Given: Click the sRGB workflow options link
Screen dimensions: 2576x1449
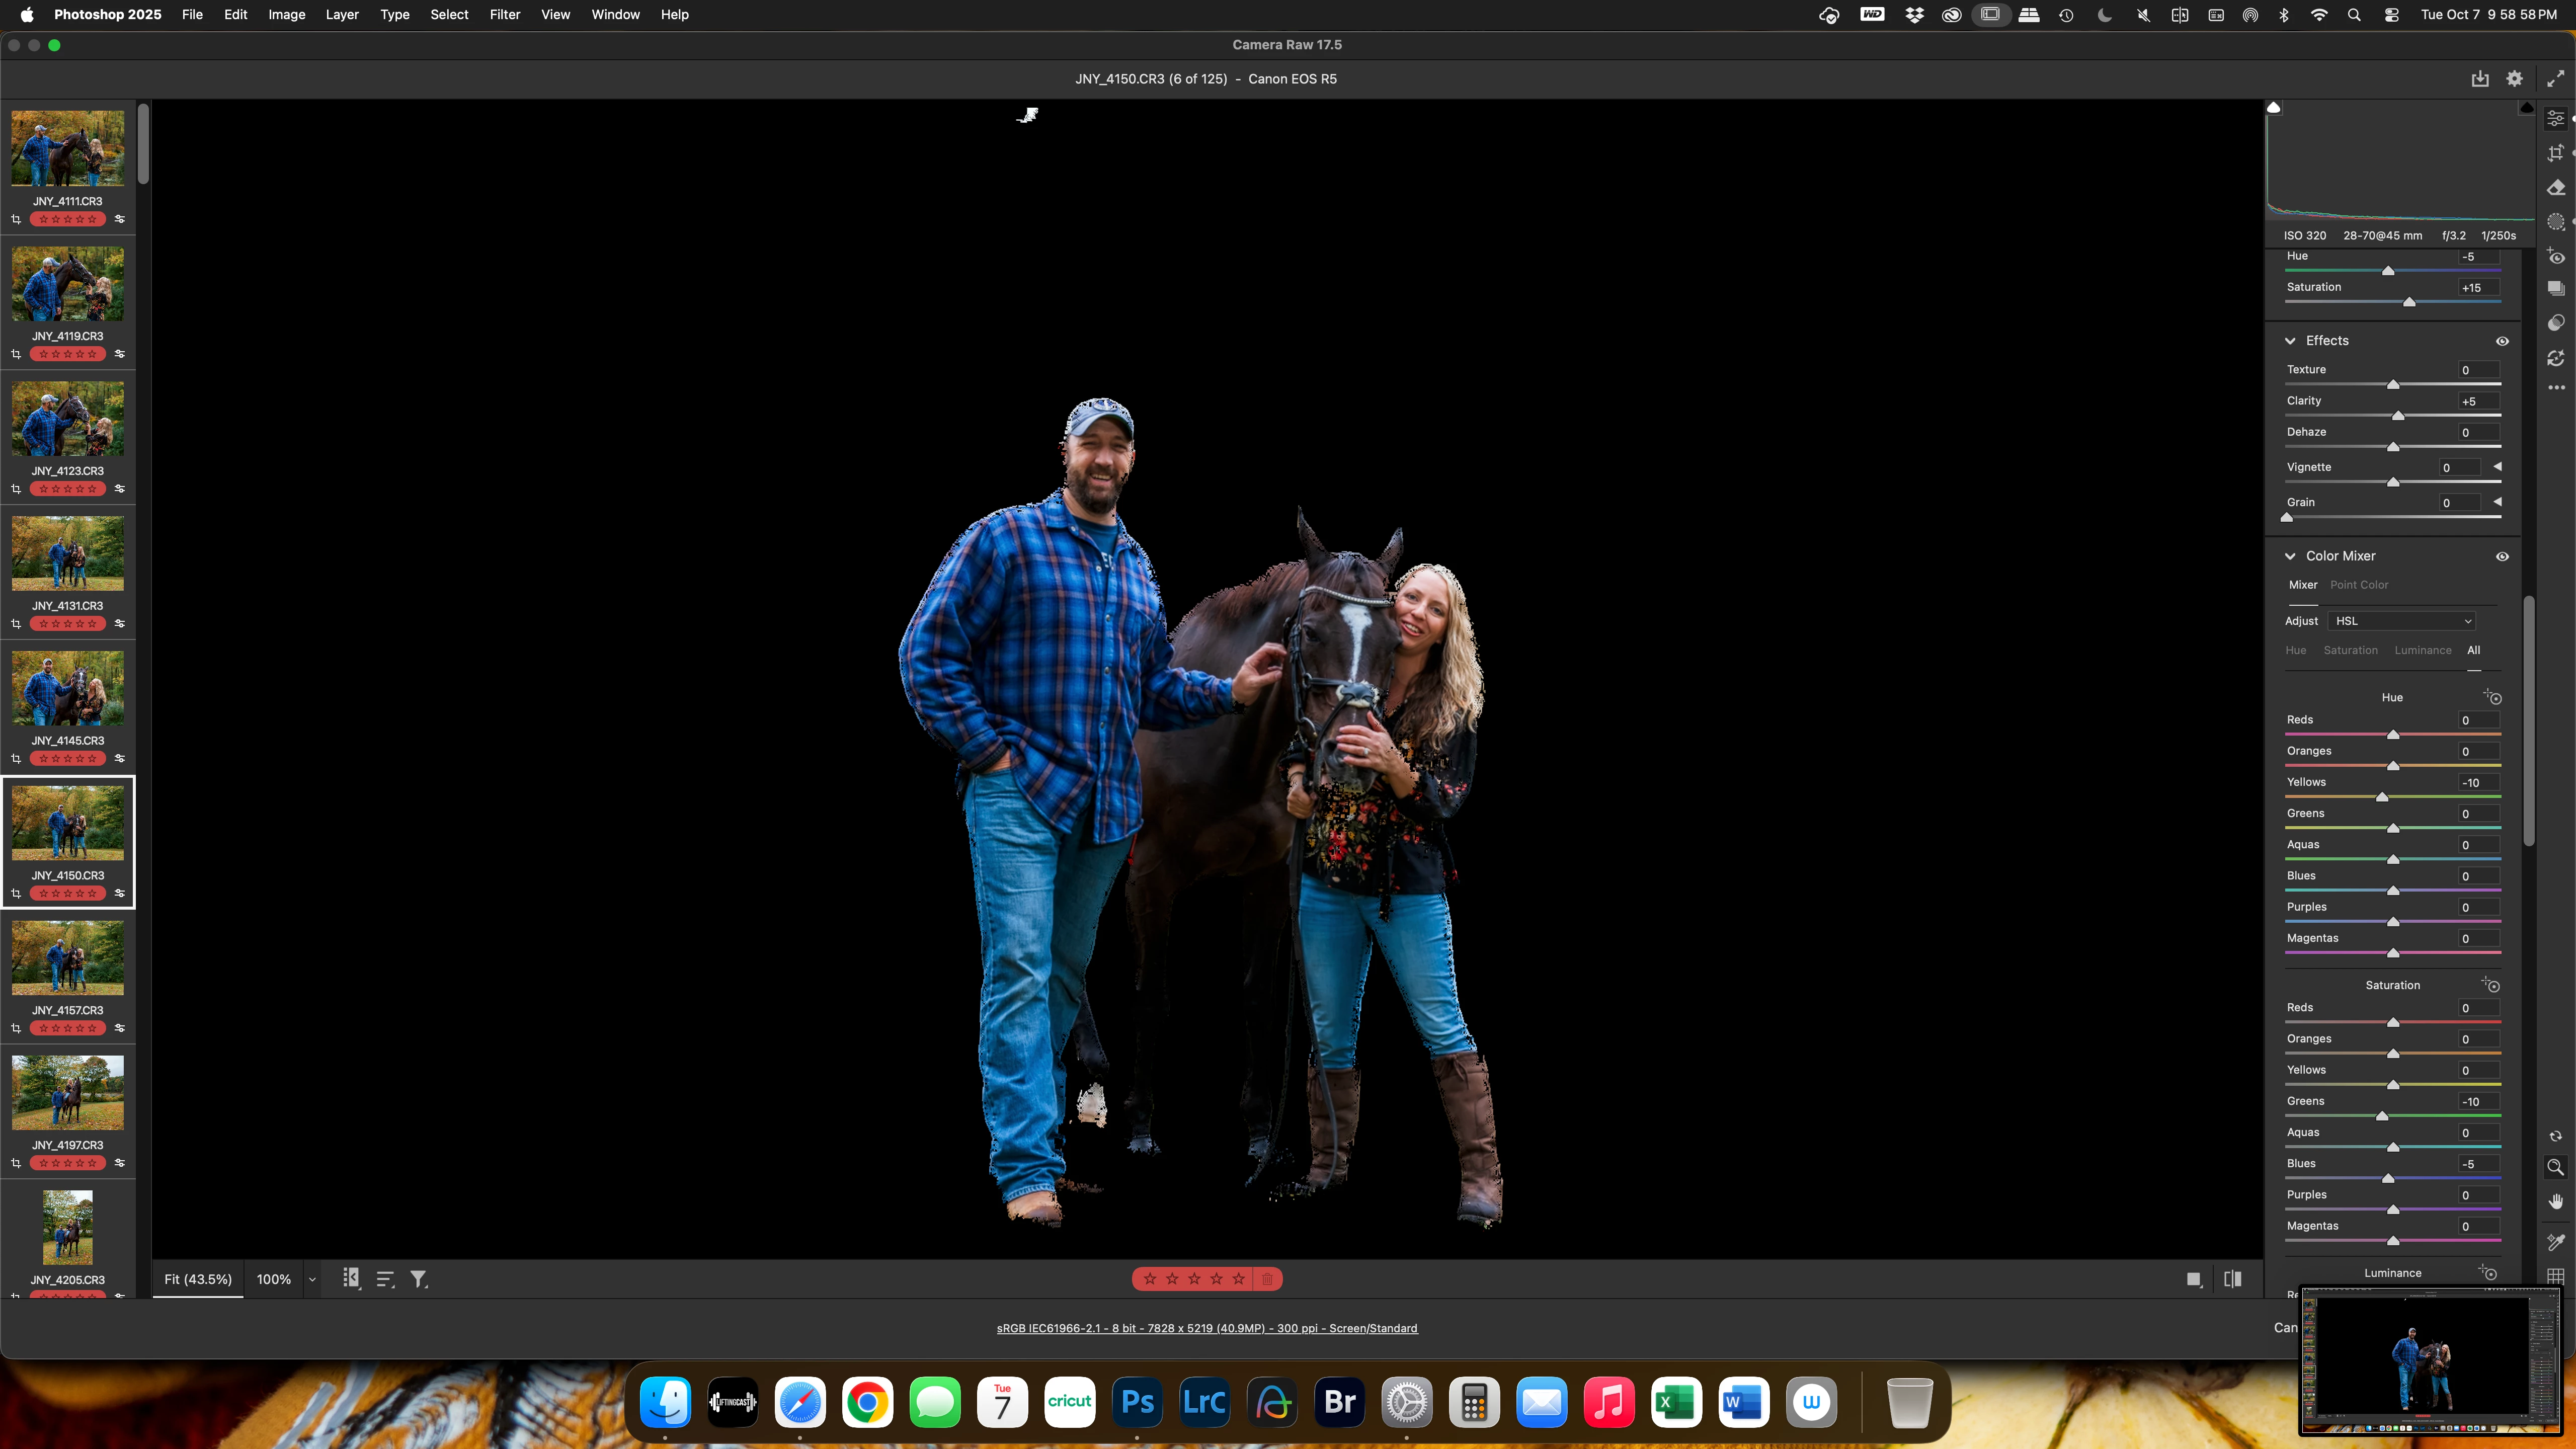Looking at the screenshot, I should 1206,1328.
